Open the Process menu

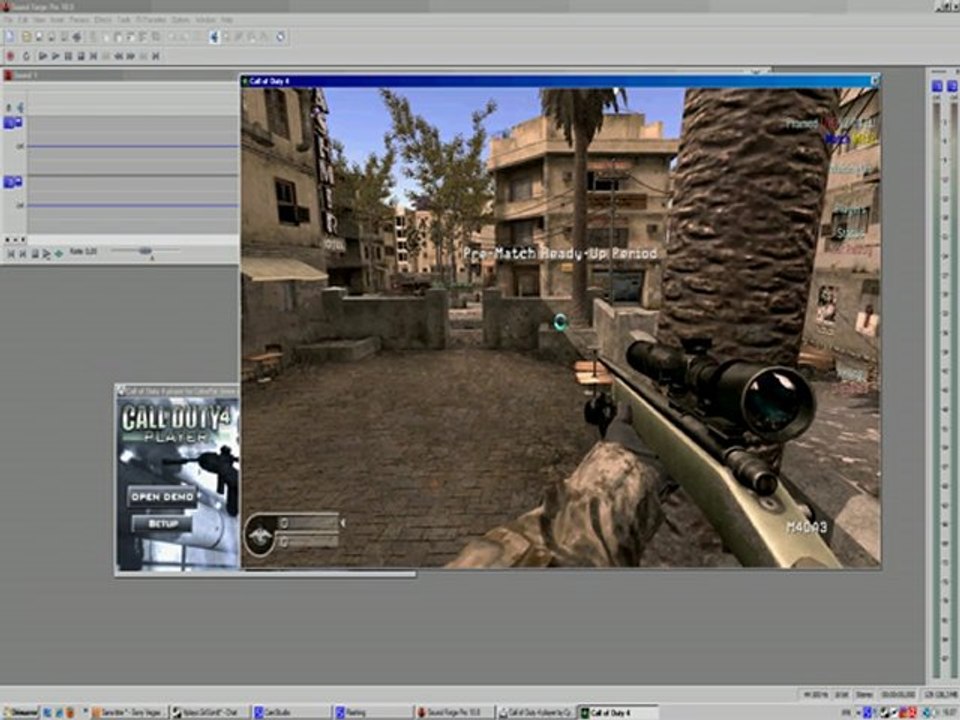[79, 20]
